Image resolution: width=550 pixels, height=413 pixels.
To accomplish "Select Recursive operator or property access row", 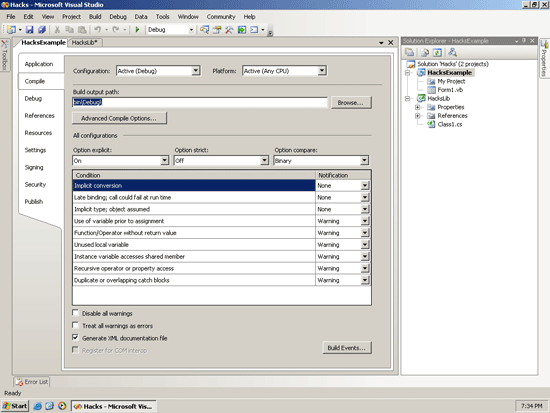I will click(x=194, y=268).
